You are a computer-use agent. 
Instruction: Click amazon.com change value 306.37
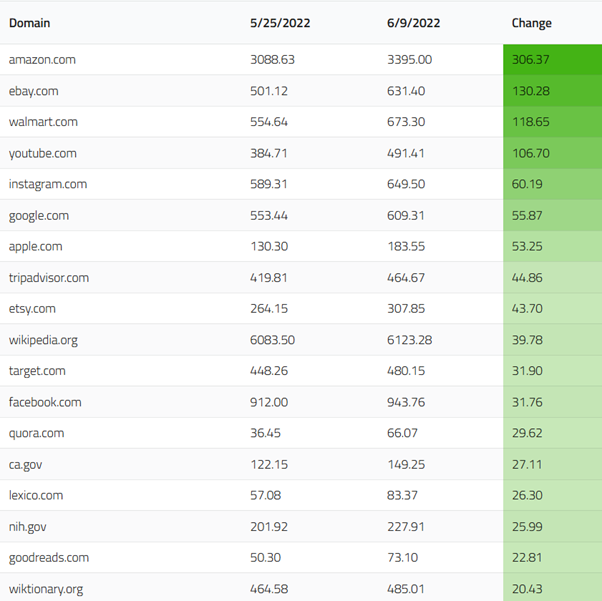point(531,60)
